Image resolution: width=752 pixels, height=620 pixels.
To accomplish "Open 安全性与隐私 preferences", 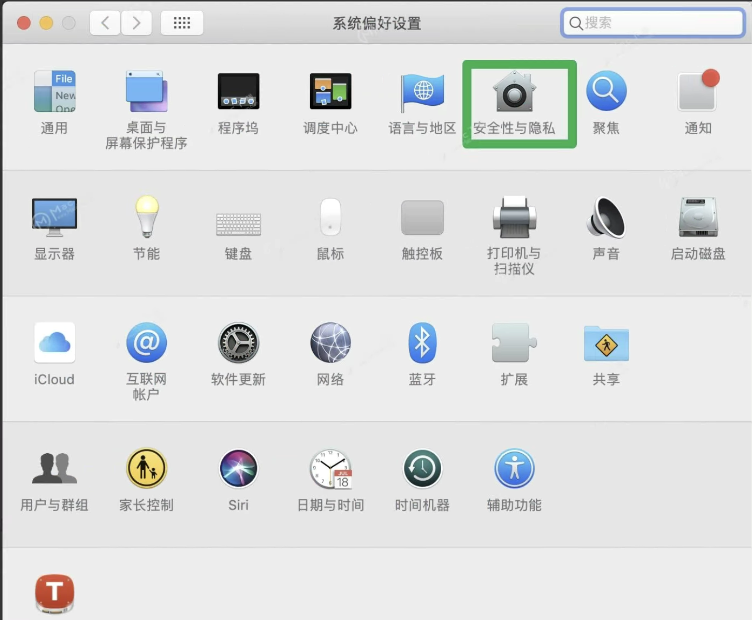I will [x=514, y=92].
